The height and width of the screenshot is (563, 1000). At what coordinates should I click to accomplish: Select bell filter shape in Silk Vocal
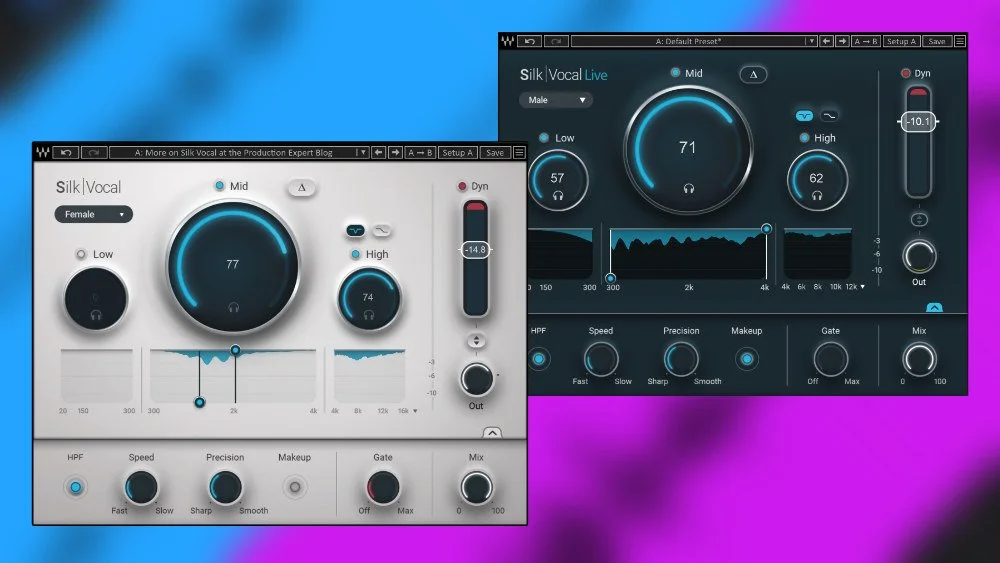355,230
